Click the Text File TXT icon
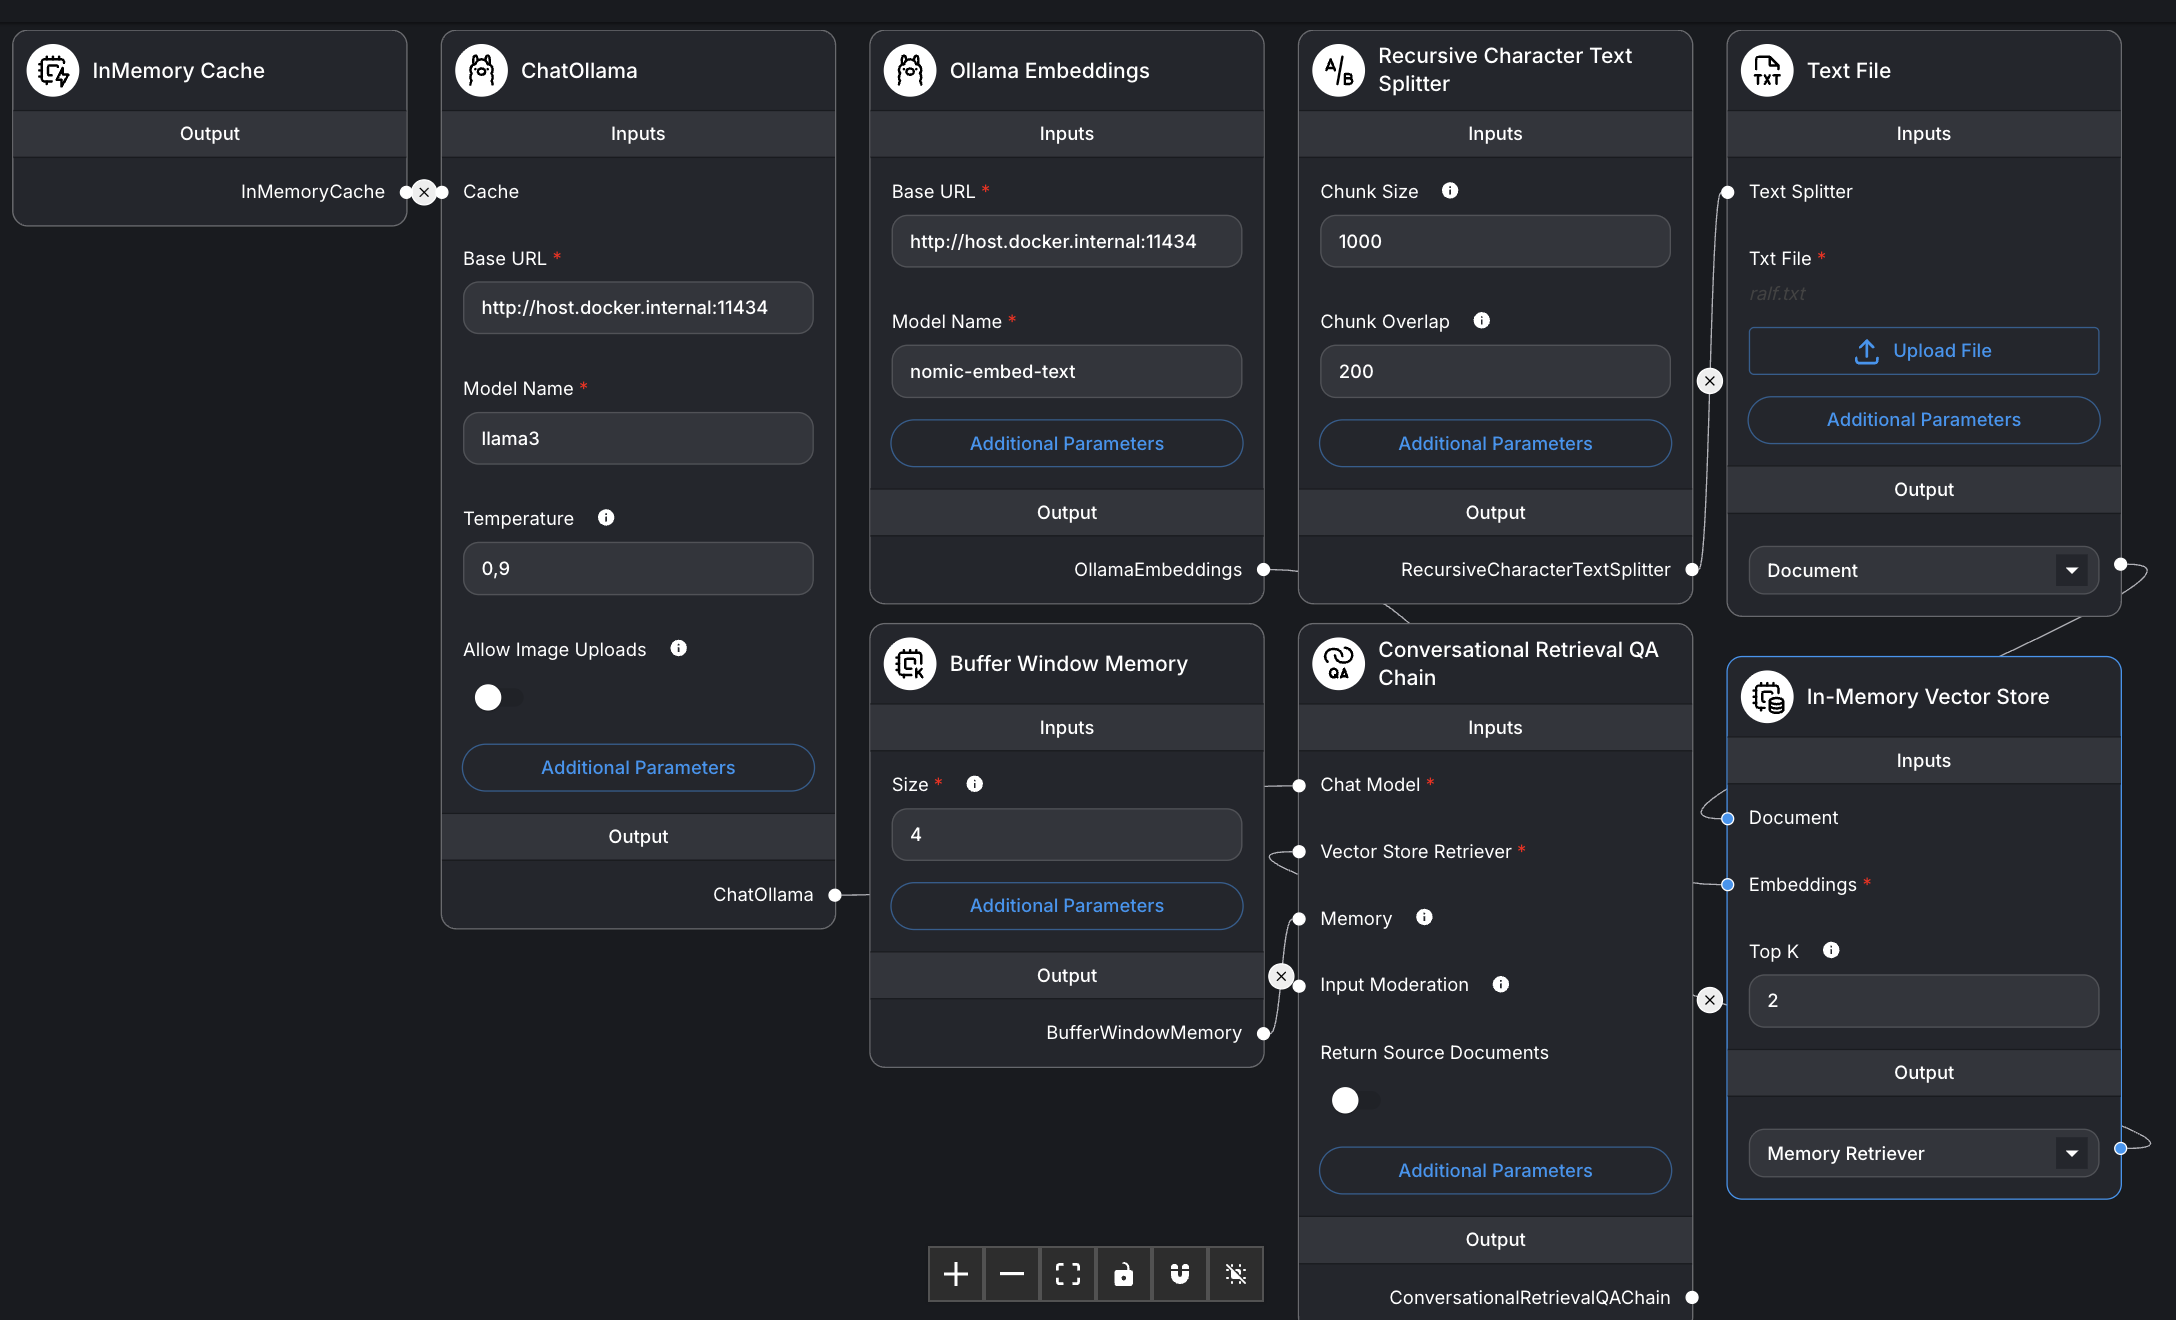The width and height of the screenshot is (2176, 1320). tap(1766, 70)
